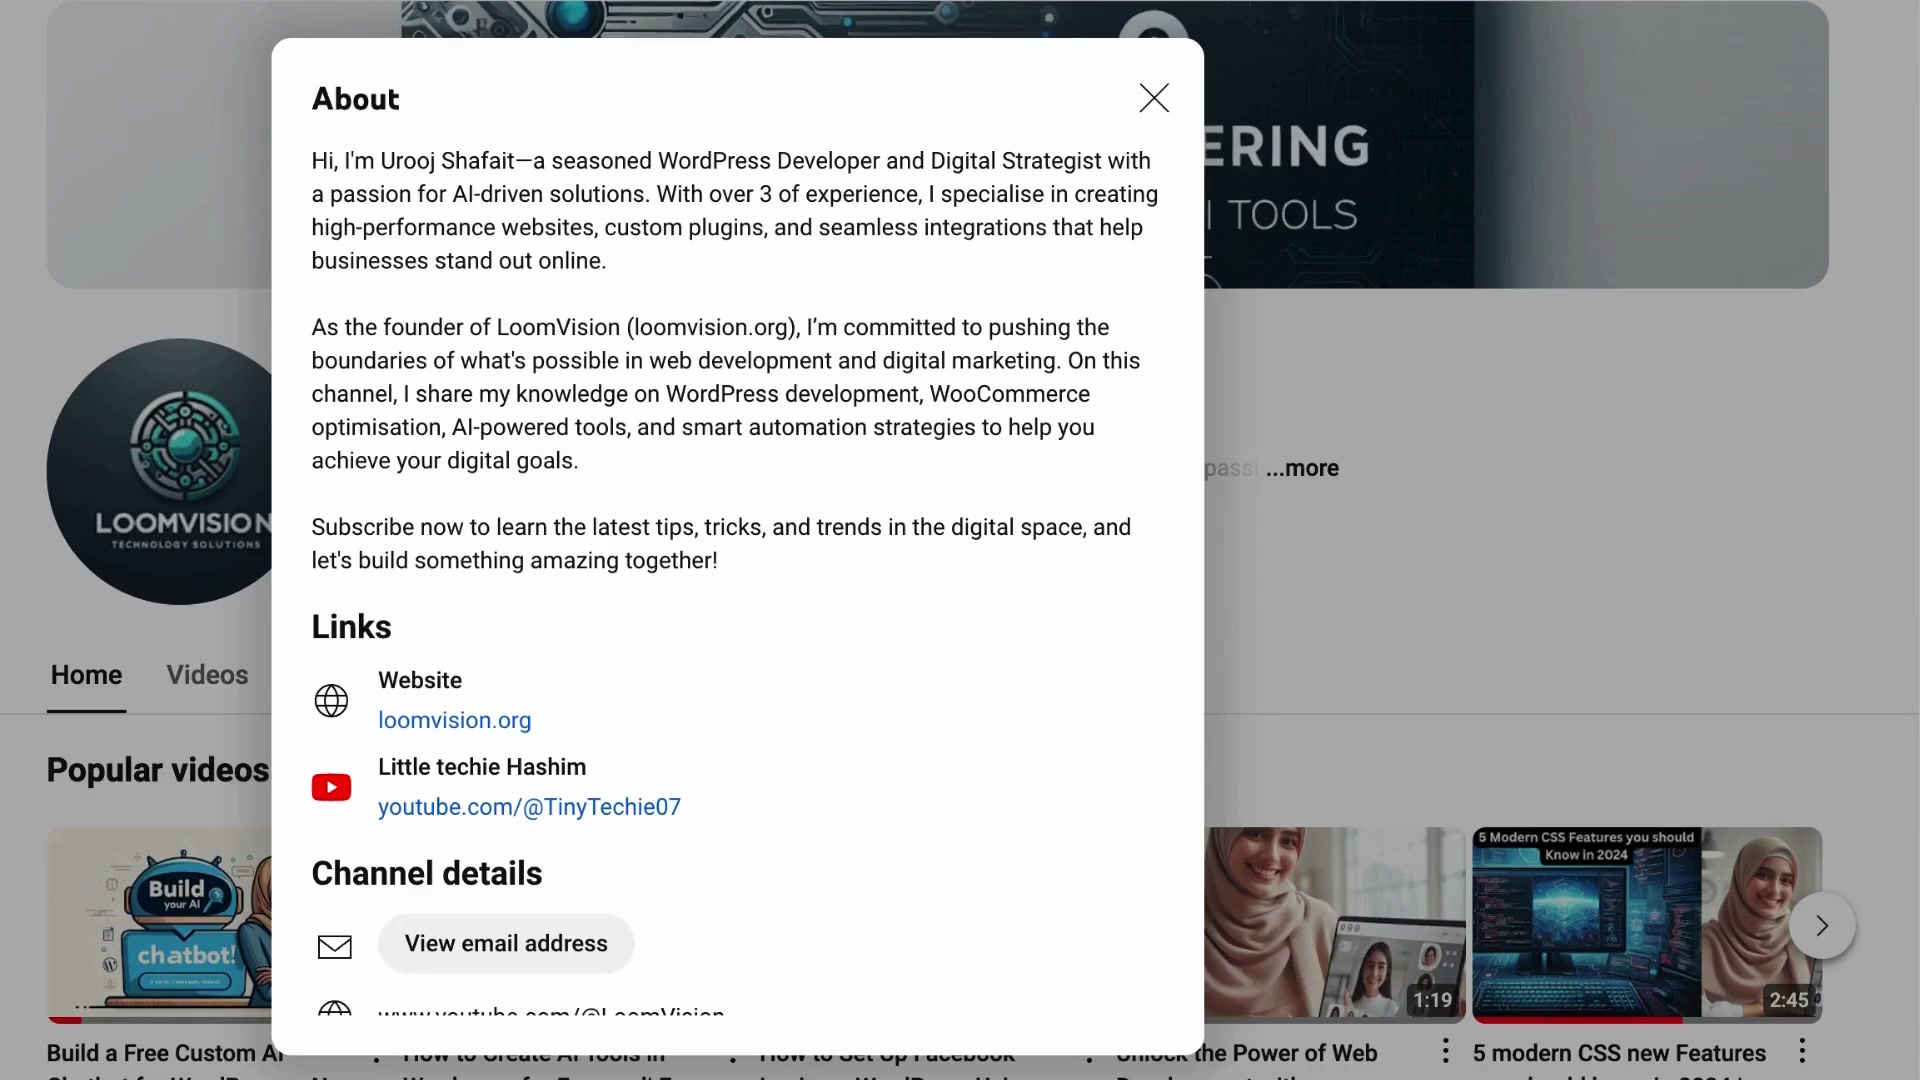
Task: Click the channel banner image
Action: pyautogui.click(x=1516, y=144)
